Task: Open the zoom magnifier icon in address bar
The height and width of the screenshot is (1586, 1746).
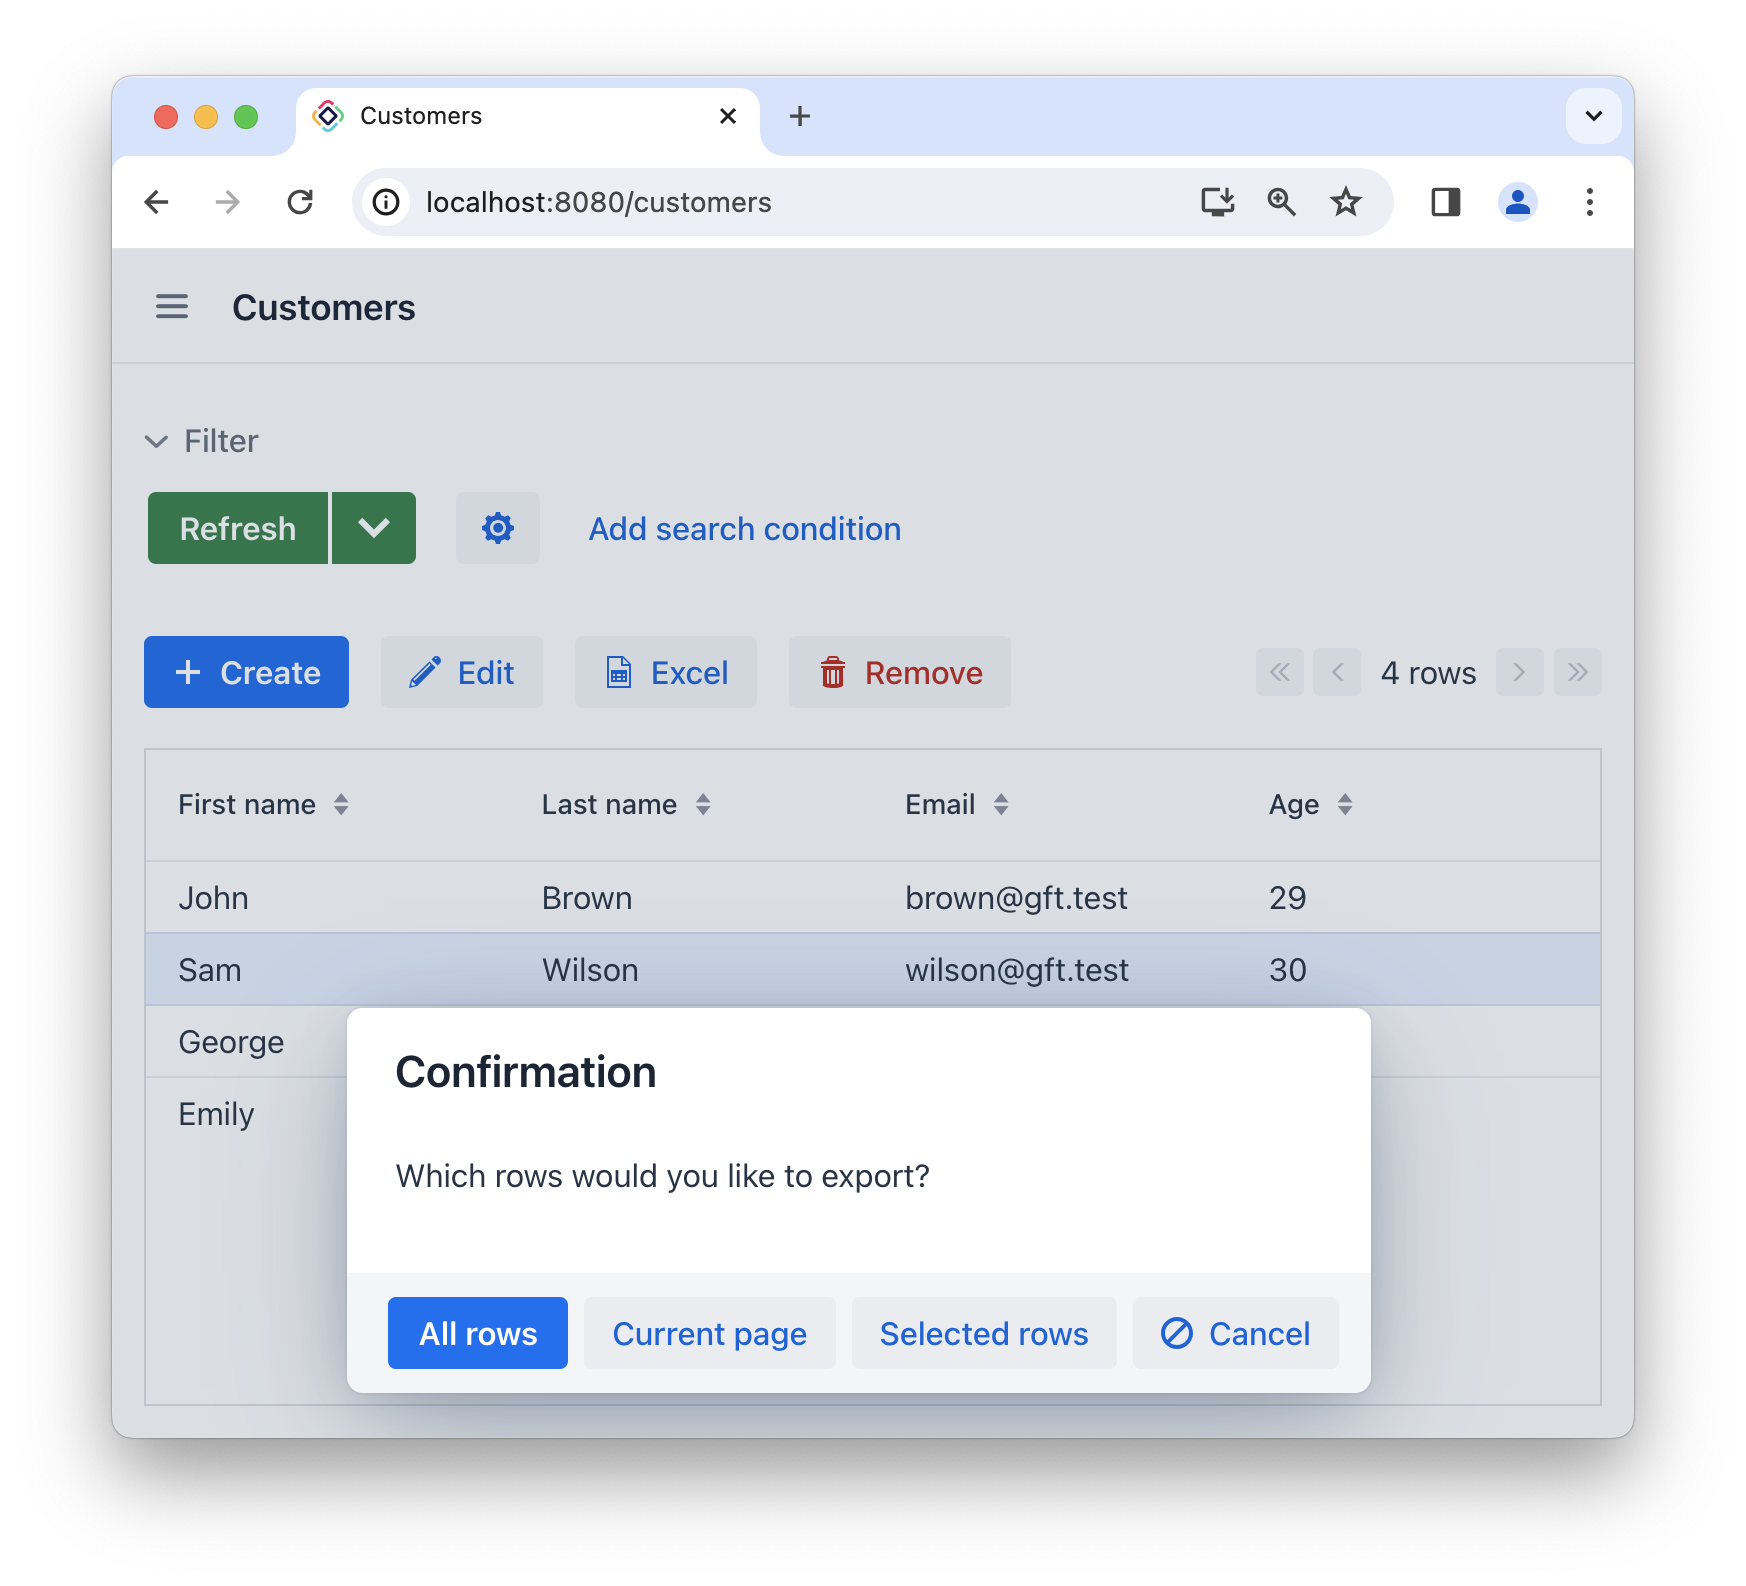Action: (1281, 202)
